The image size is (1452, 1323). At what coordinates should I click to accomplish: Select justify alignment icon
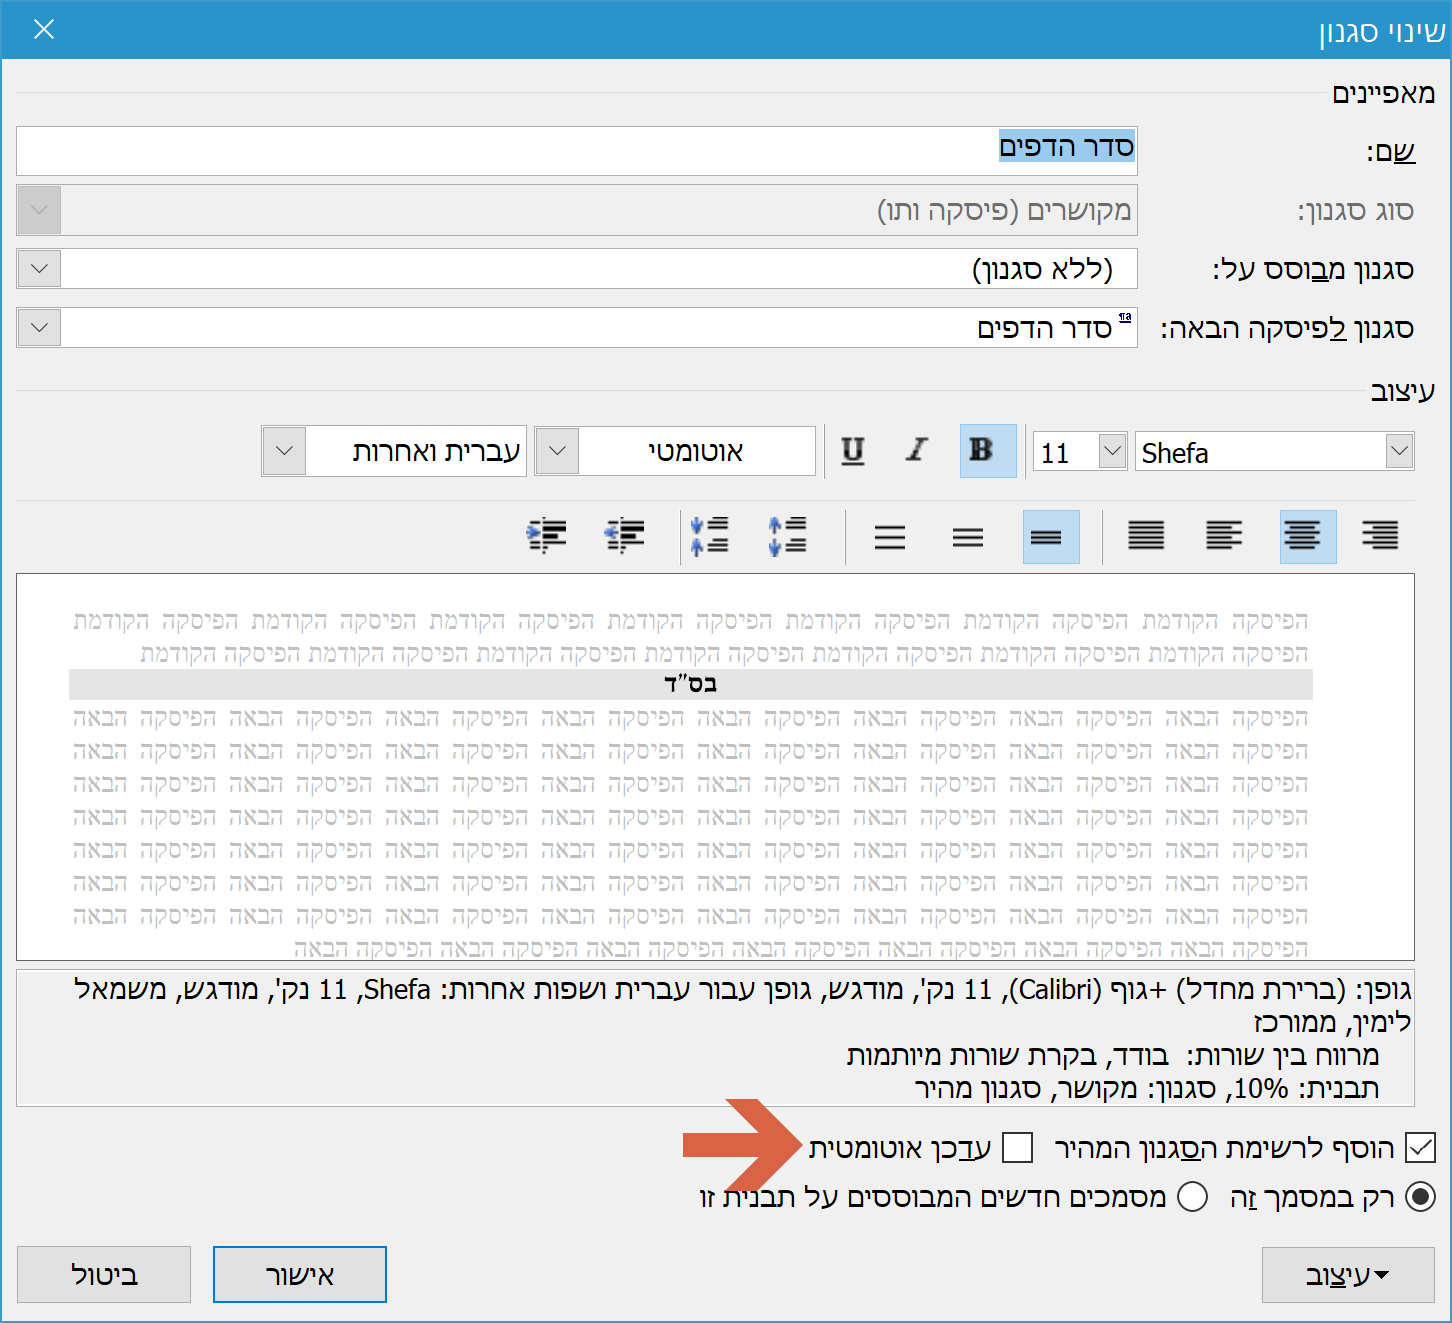point(1146,537)
